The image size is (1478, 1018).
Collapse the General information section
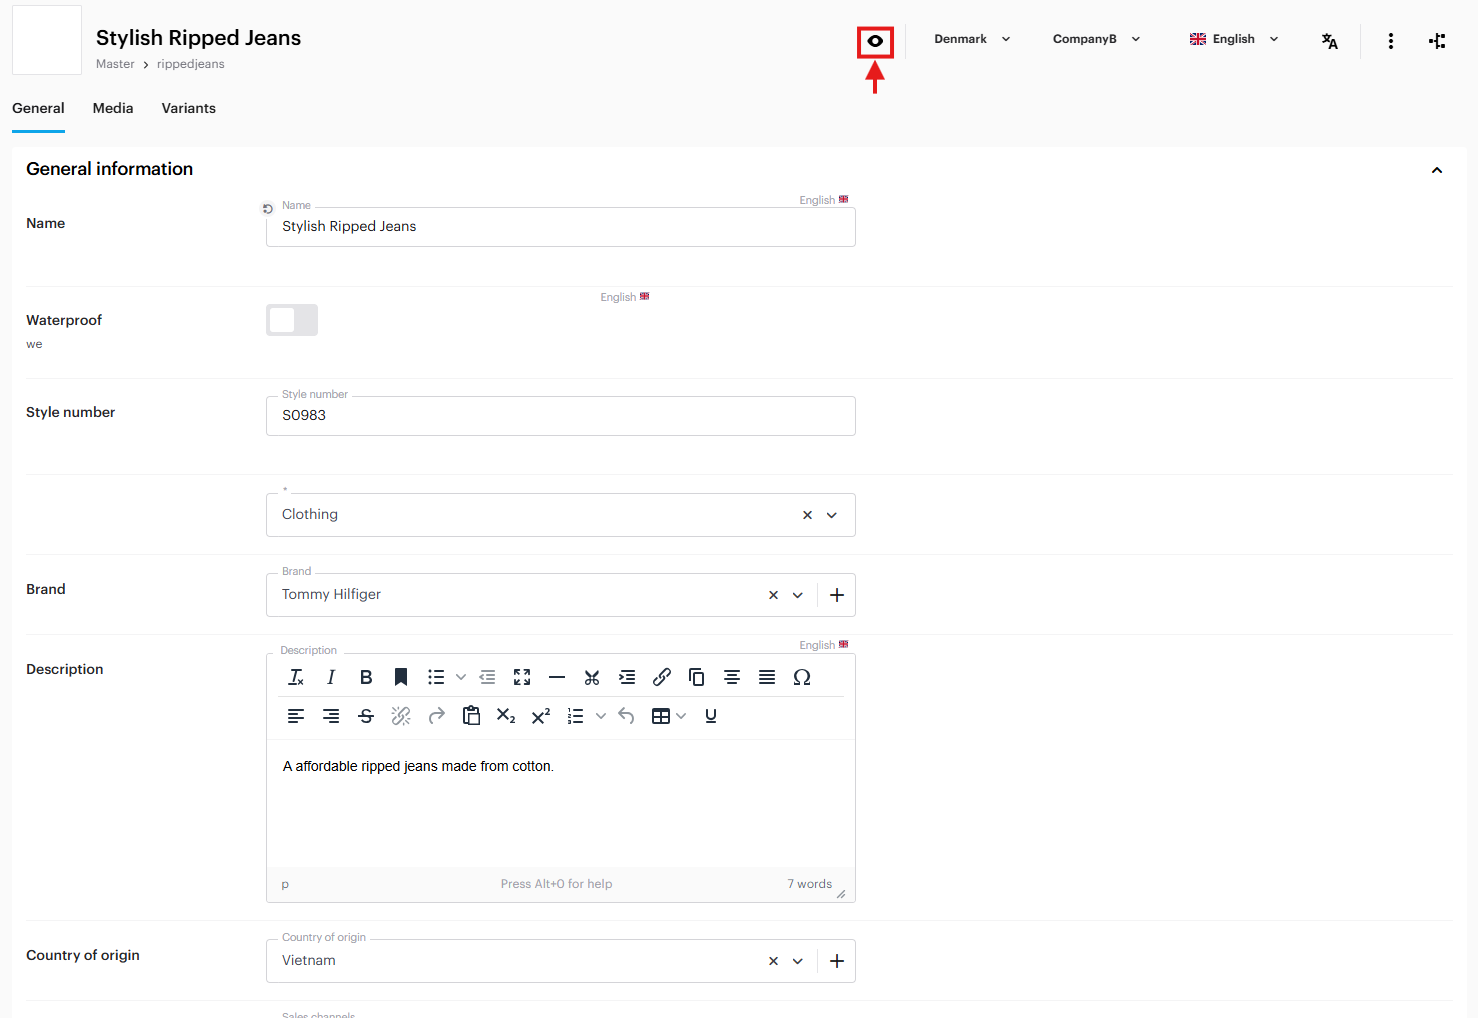pos(1436,170)
